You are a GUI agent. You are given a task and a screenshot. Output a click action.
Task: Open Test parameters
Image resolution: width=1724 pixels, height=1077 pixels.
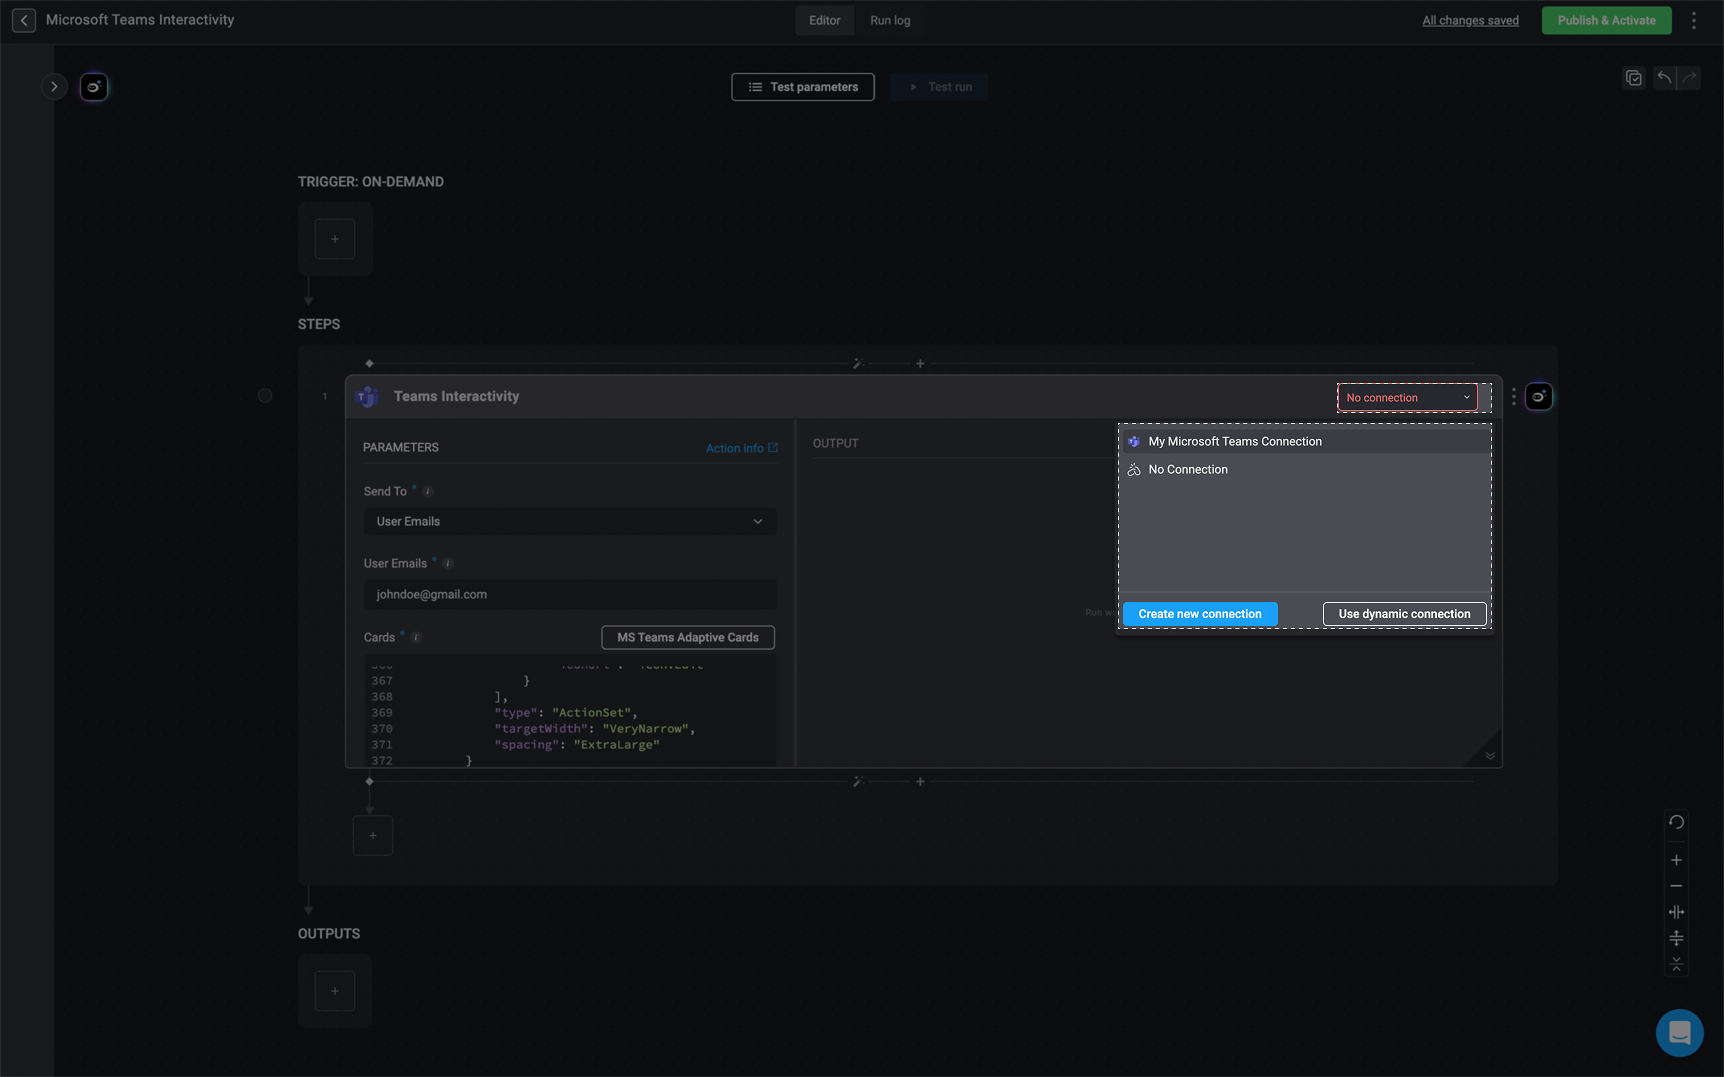point(803,87)
